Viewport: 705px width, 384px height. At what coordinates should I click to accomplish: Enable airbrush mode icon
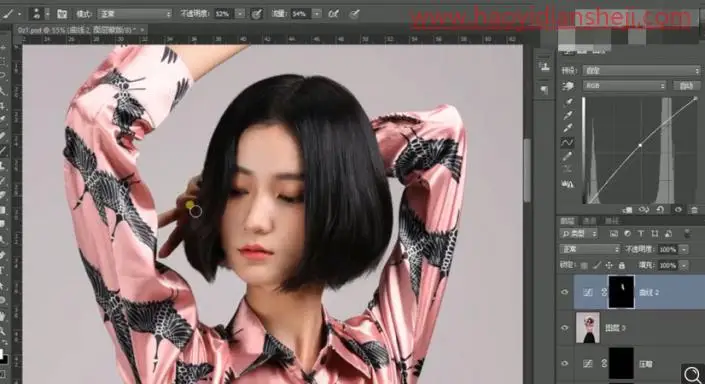coord(333,14)
